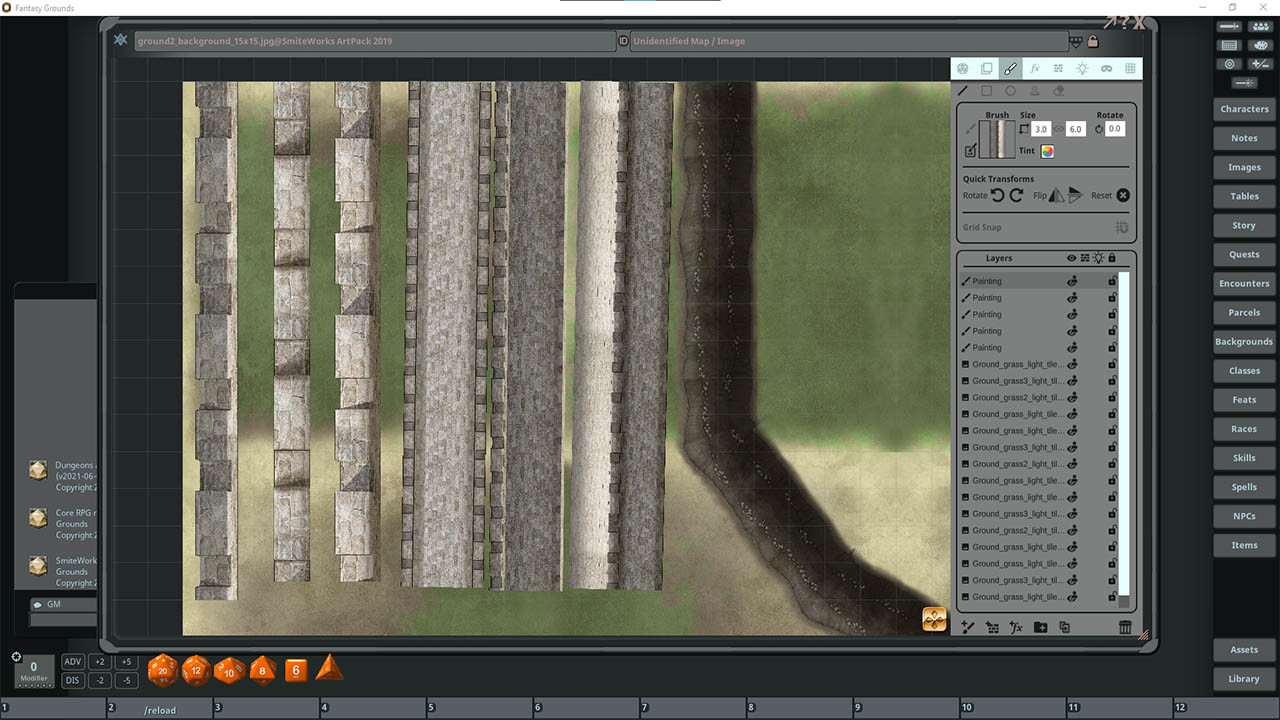Switch to the FX mode in the image toolbar
This screenshot has width=1280, height=720.
click(x=1035, y=68)
